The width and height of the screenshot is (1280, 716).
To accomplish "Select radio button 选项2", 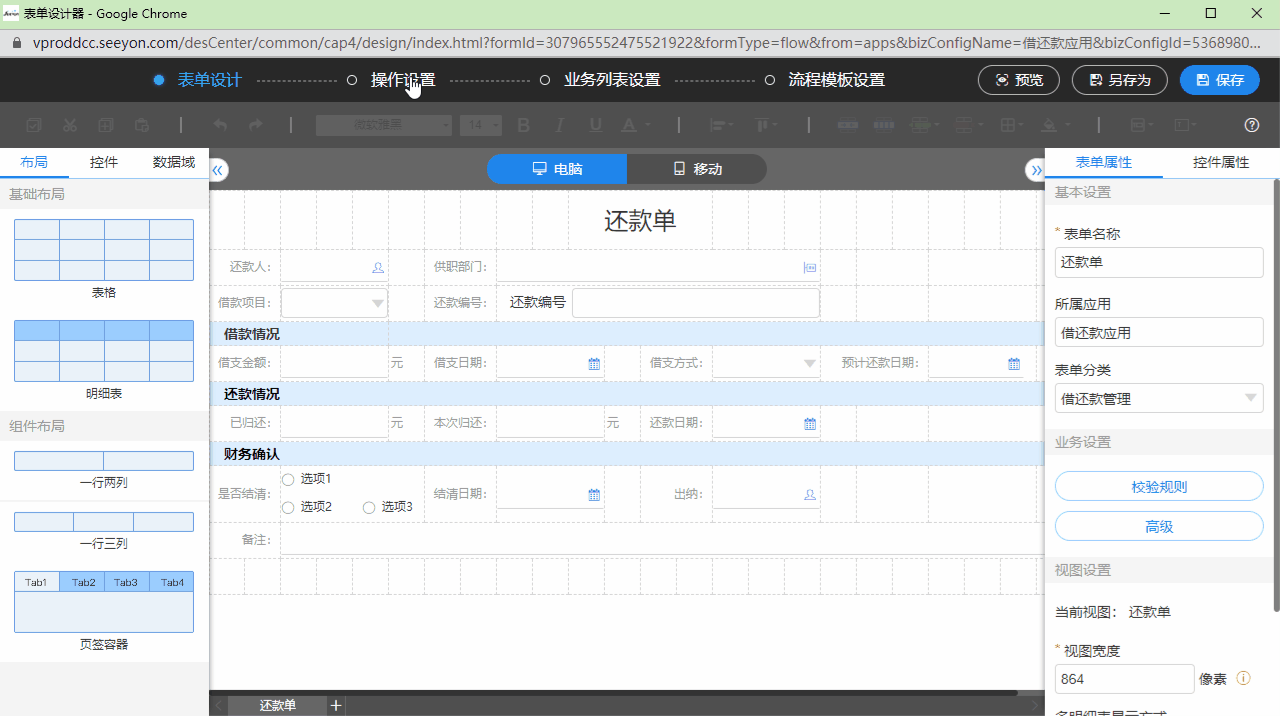I will (x=288, y=508).
